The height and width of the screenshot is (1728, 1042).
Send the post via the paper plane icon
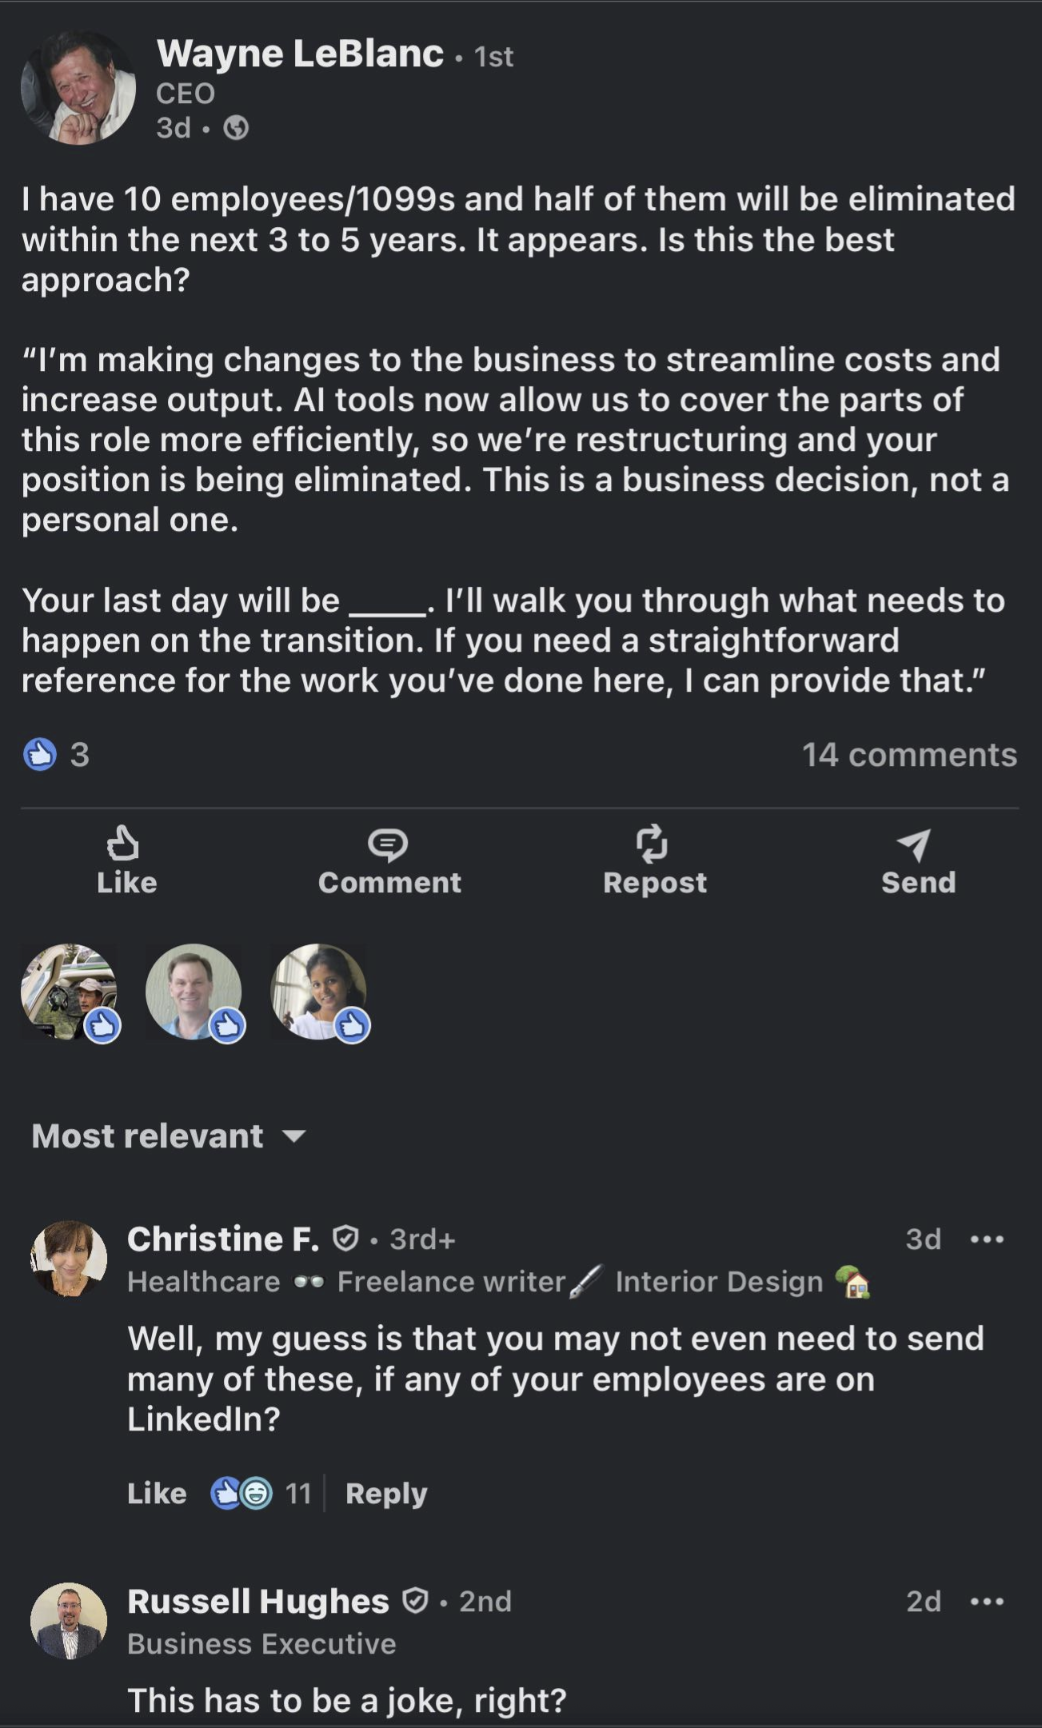click(x=915, y=846)
